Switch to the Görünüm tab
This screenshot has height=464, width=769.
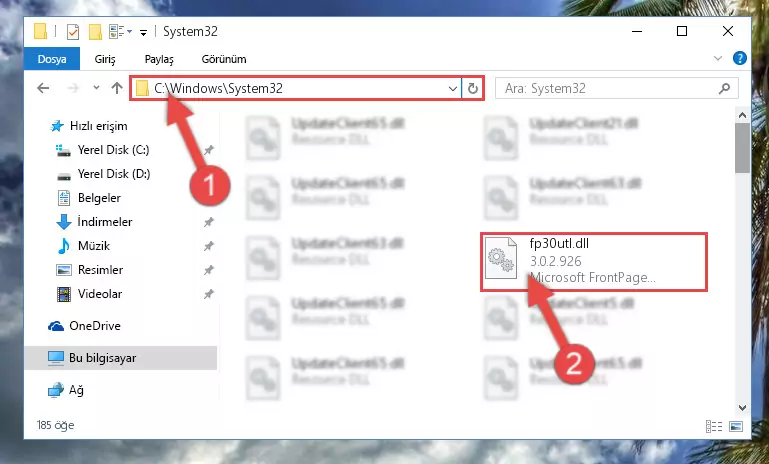224,59
